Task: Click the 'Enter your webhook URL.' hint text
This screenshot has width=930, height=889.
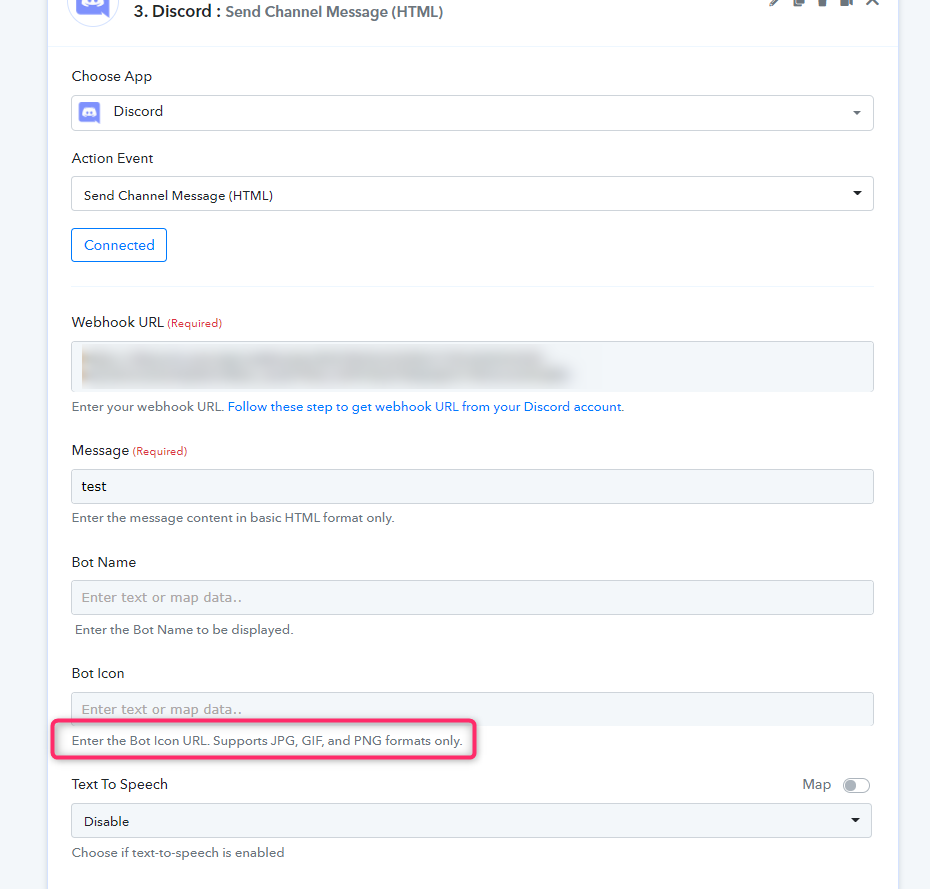Action: pos(148,407)
